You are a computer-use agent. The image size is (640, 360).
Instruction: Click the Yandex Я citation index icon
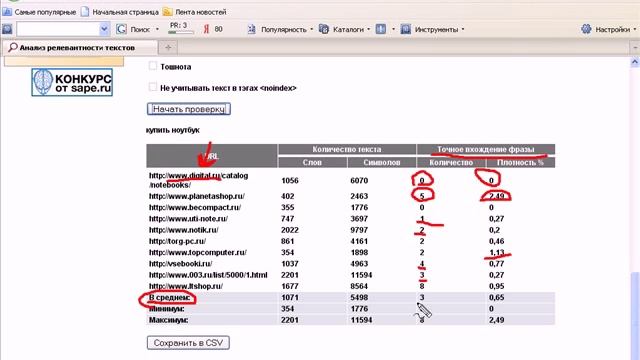pos(206,29)
